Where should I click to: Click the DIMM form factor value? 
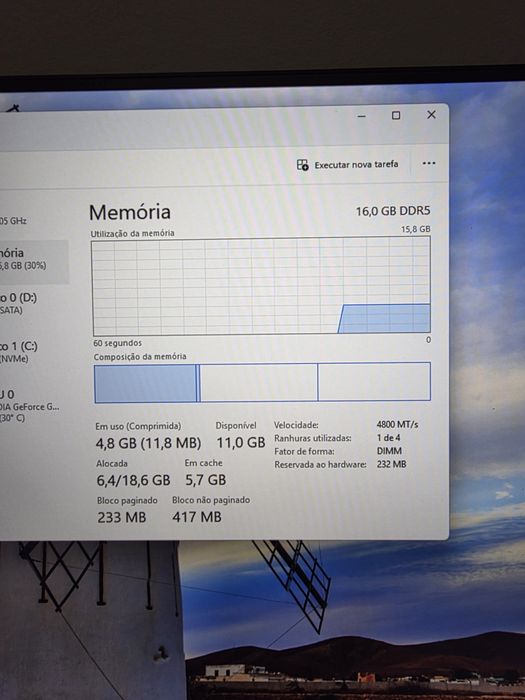click(389, 451)
